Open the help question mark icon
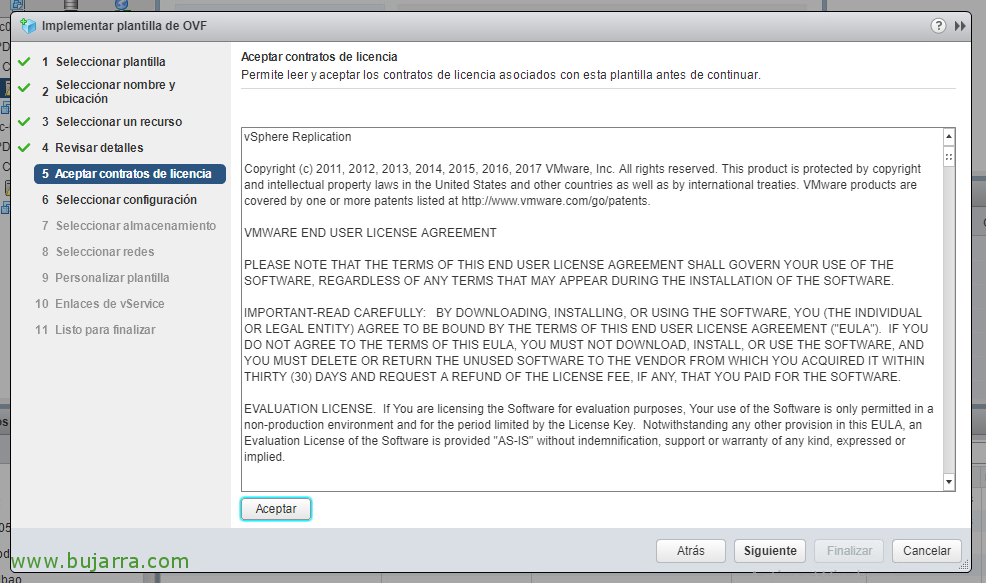The height and width of the screenshot is (583, 986). point(938,26)
